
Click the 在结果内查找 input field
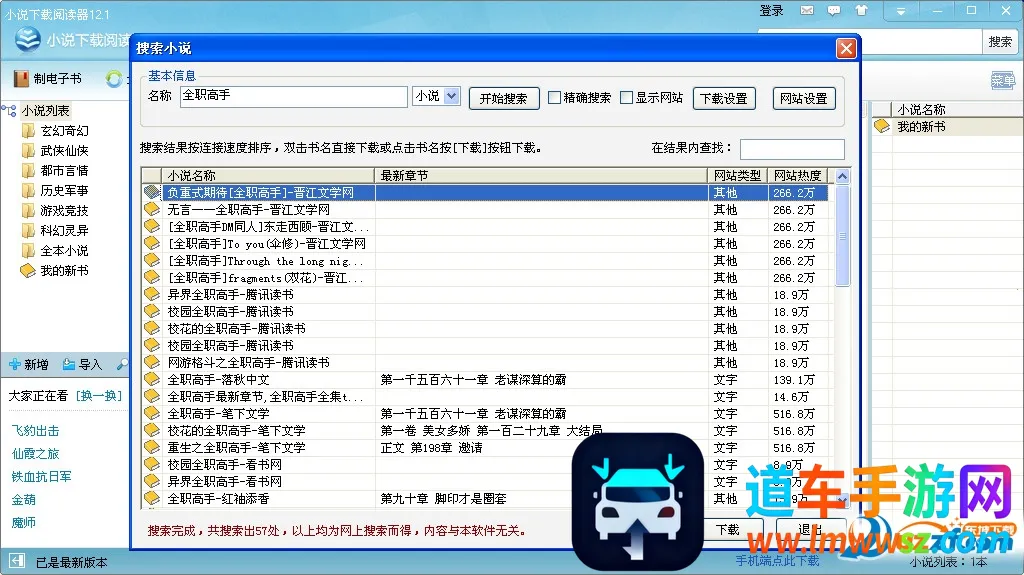pos(792,149)
